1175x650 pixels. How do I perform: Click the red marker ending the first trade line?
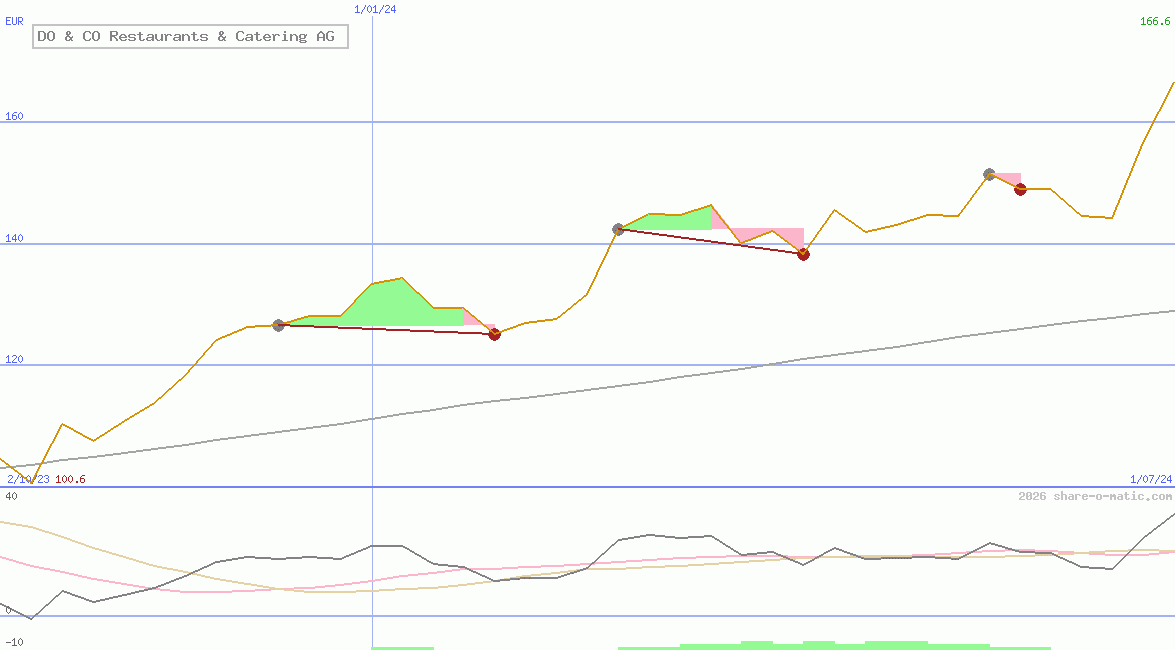tap(495, 334)
